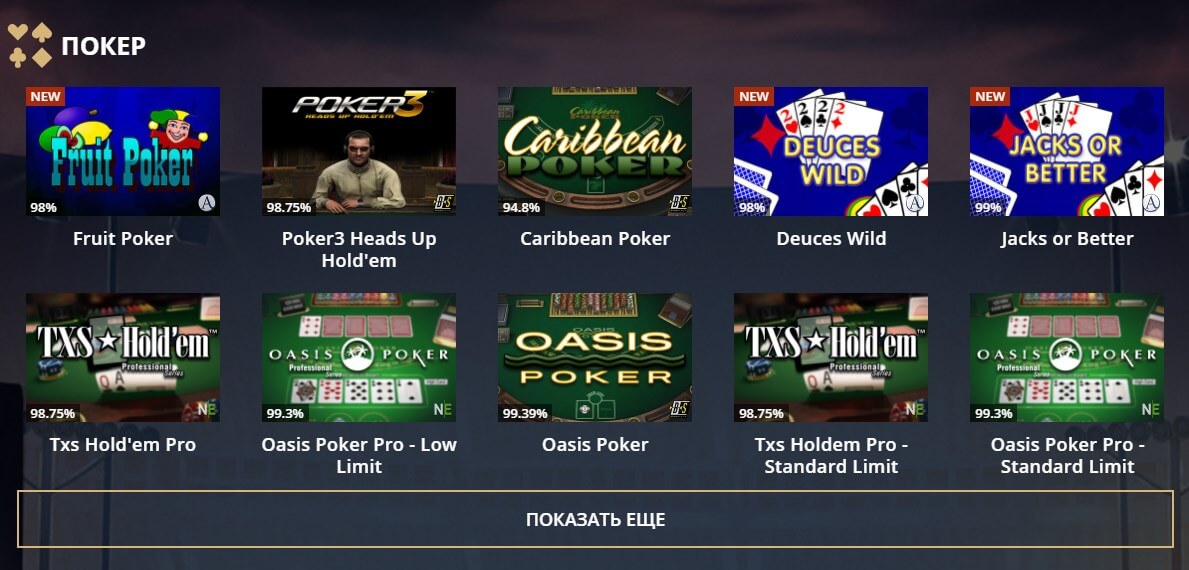Image resolution: width=1189 pixels, height=570 pixels.
Task: Click the card suits poker icon
Action: click(x=30, y=45)
